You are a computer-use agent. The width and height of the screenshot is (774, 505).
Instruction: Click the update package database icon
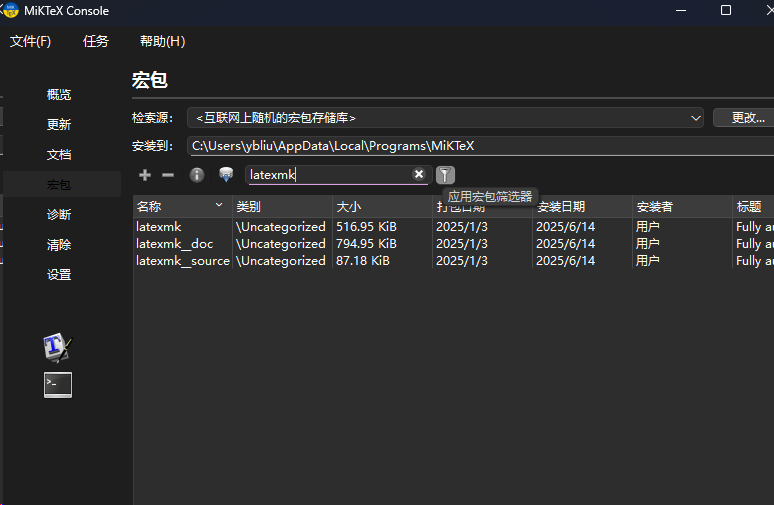[x=226, y=175]
